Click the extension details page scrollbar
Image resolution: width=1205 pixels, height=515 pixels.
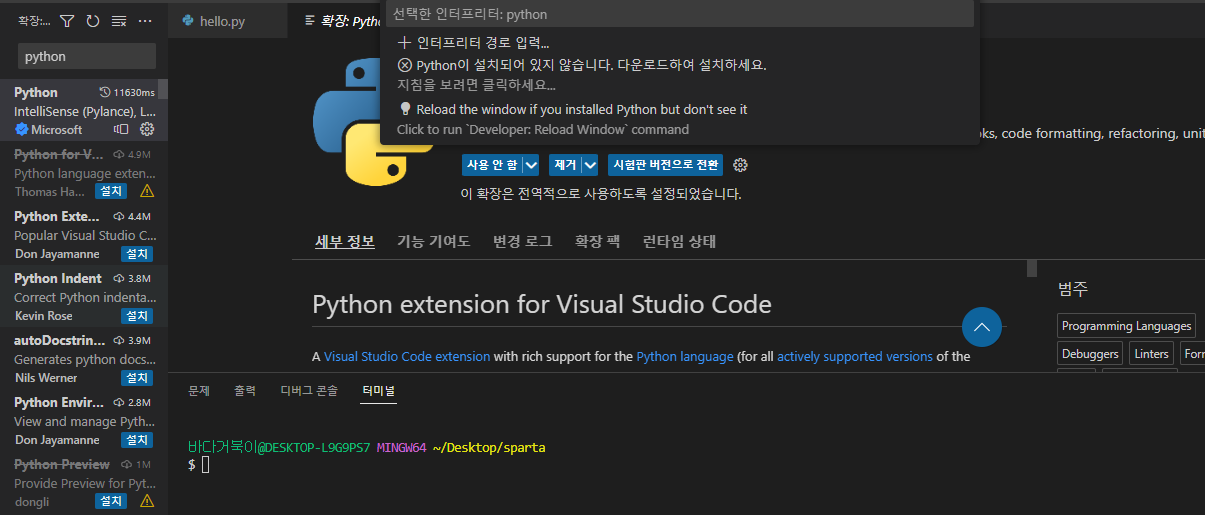[x=1032, y=268]
